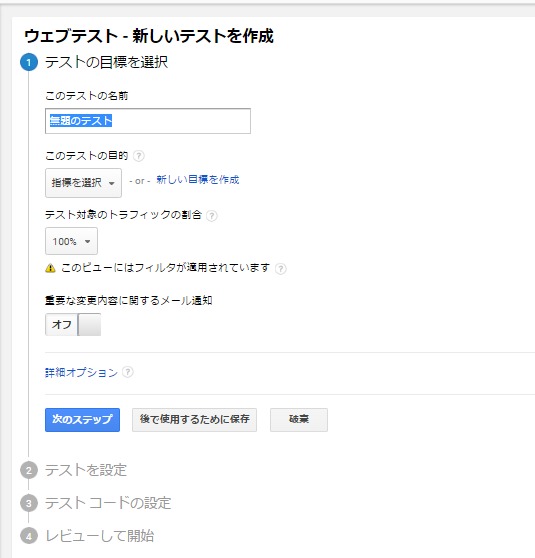Open the テストを設定 step
Viewport: 535px width, 558px height.
[x=86, y=470]
